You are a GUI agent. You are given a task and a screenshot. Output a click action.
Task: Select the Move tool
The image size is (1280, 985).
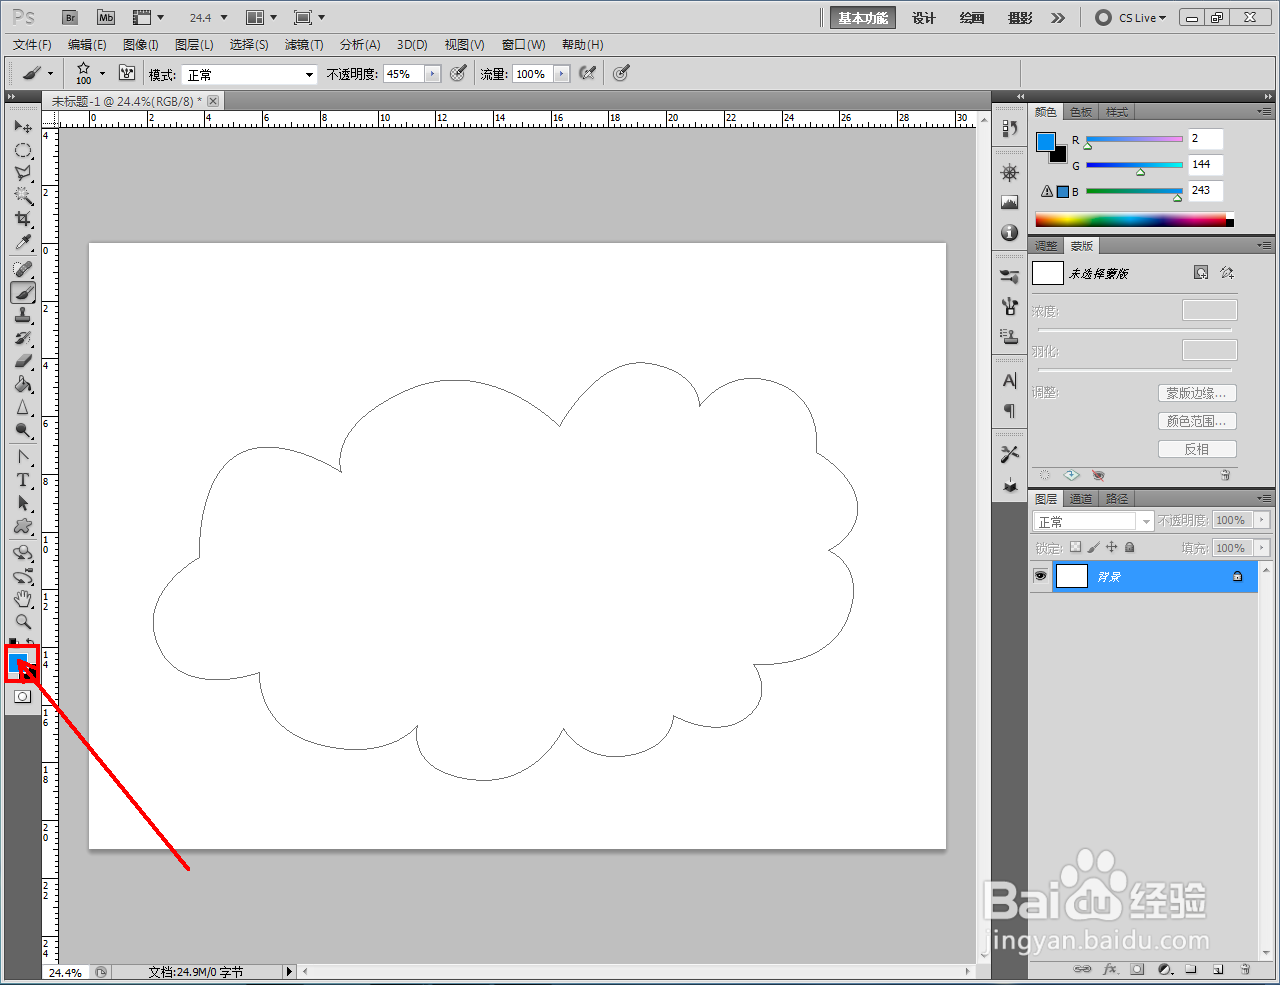pos(23,127)
